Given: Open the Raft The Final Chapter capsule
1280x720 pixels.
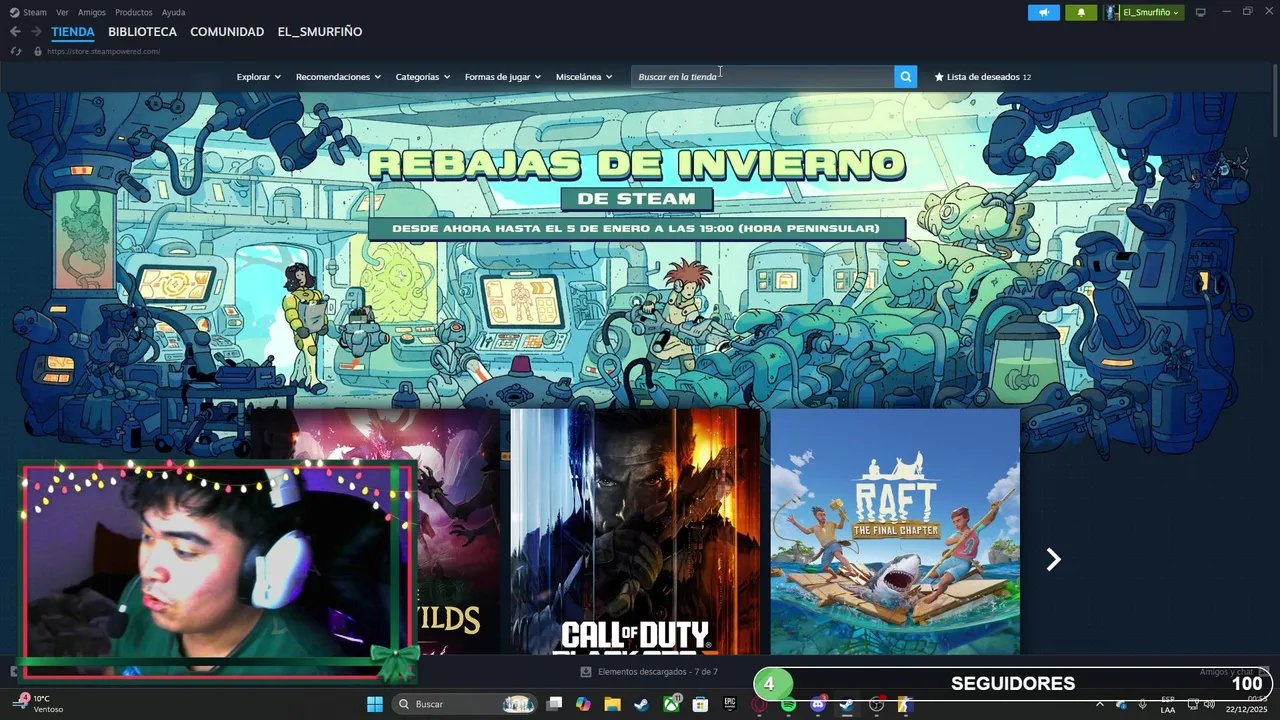Looking at the screenshot, I should (x=895, y=531).
